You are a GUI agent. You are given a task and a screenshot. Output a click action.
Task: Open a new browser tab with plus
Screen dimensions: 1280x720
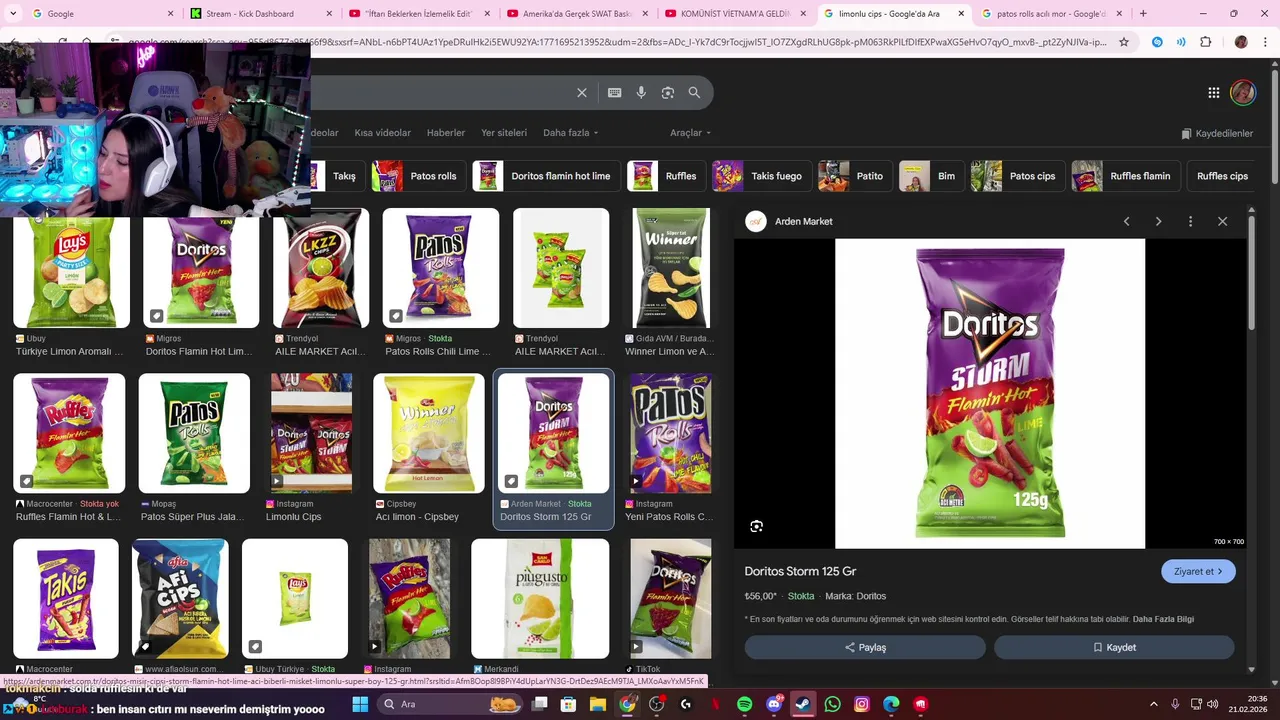(1143, 14)
